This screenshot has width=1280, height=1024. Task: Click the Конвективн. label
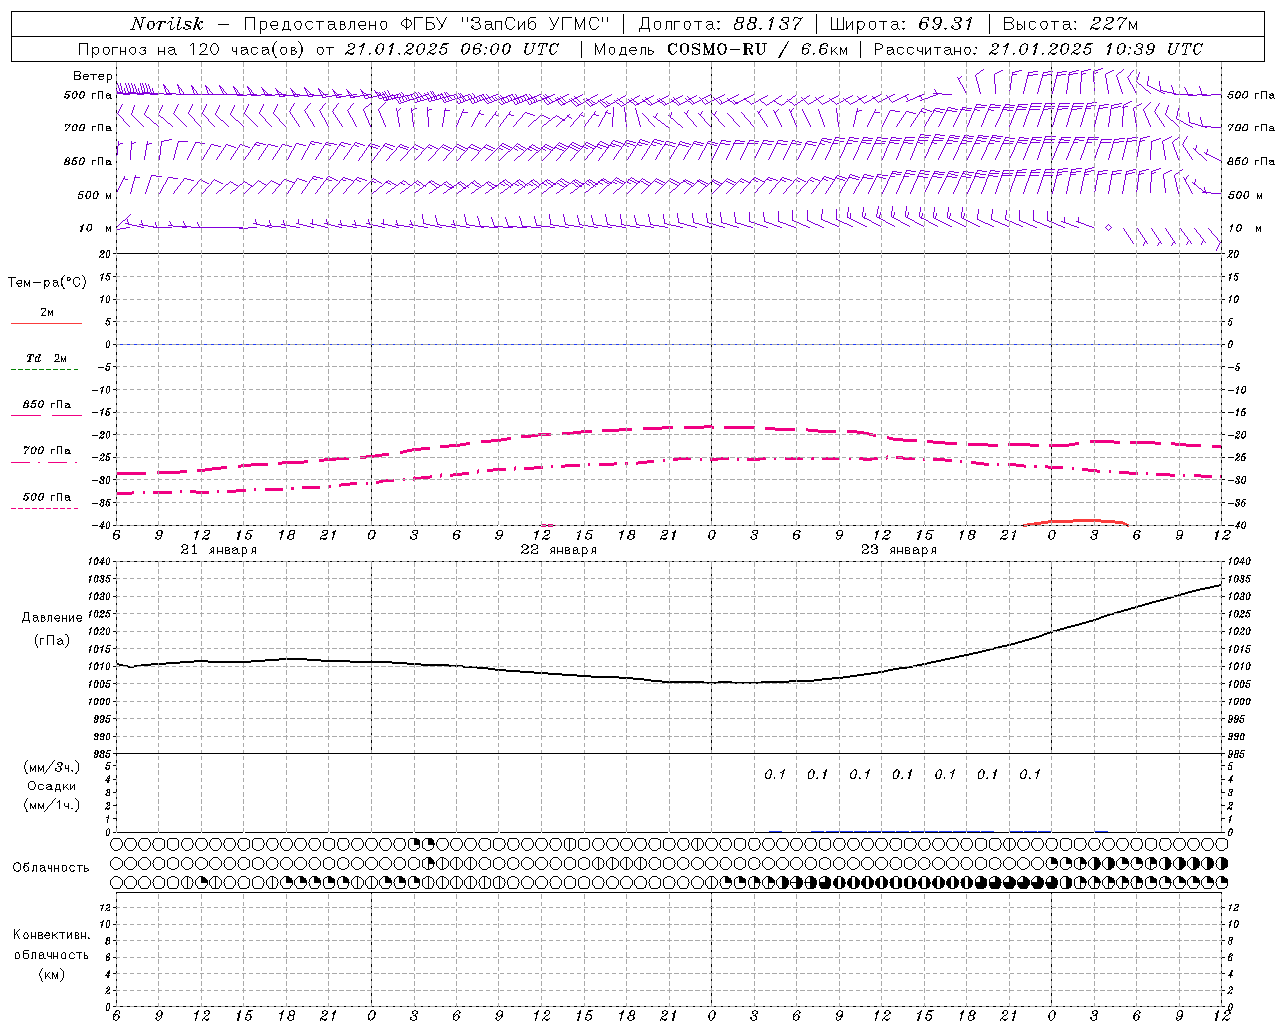[x=51, y=935]
